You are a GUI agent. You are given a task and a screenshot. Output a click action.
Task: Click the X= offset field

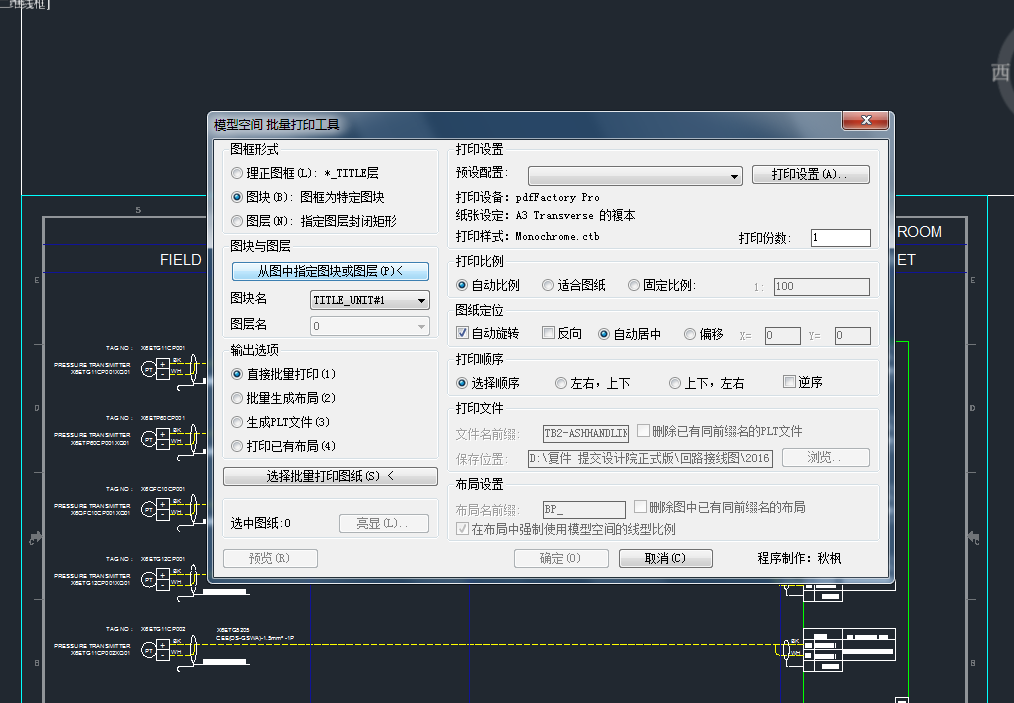click(x=782, y=336)
